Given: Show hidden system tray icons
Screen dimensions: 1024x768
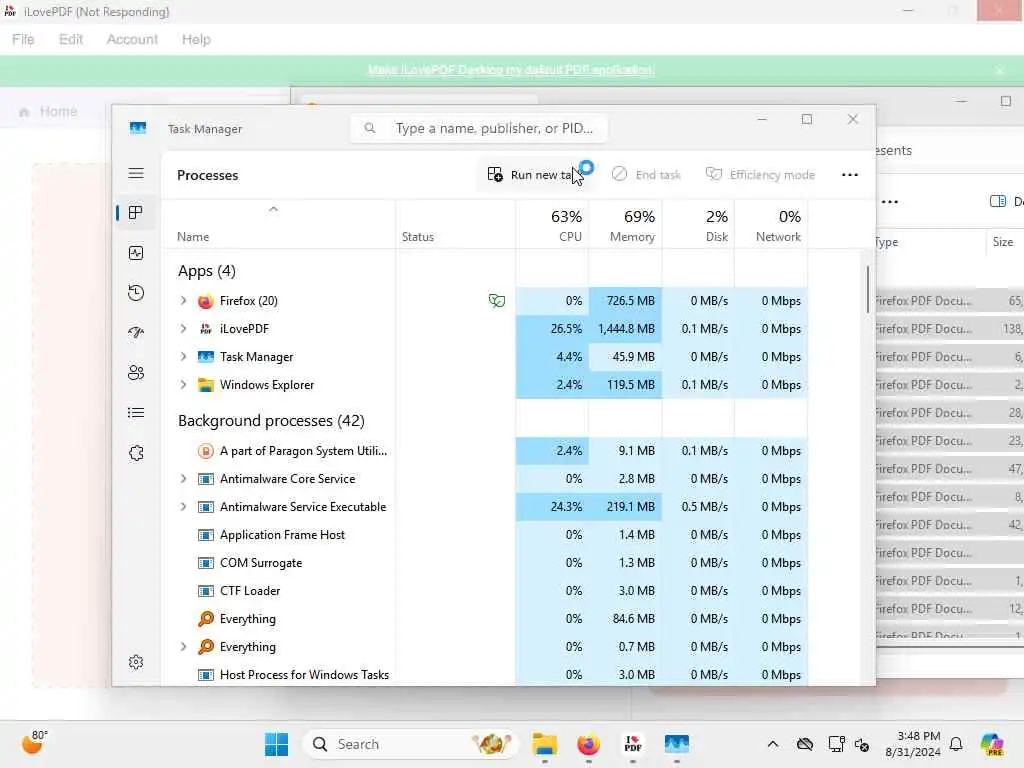Looking at the screenshot, I should point(773,744).
